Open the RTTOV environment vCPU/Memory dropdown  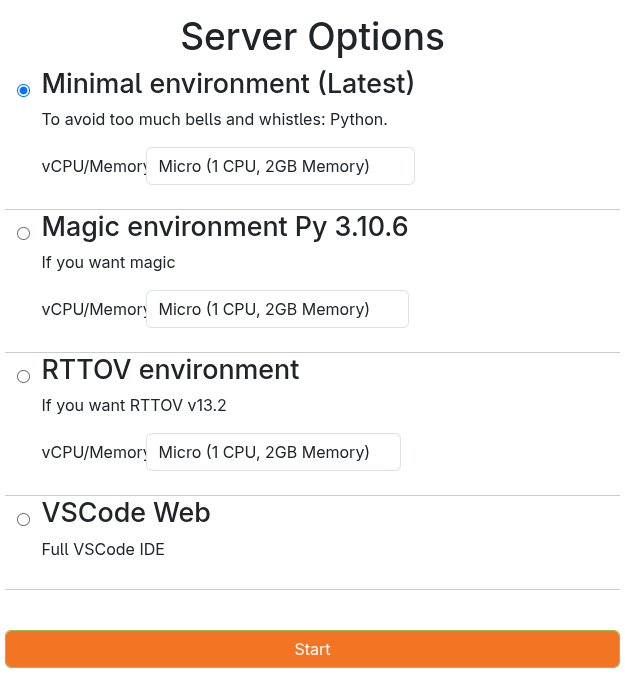[273, 452]
